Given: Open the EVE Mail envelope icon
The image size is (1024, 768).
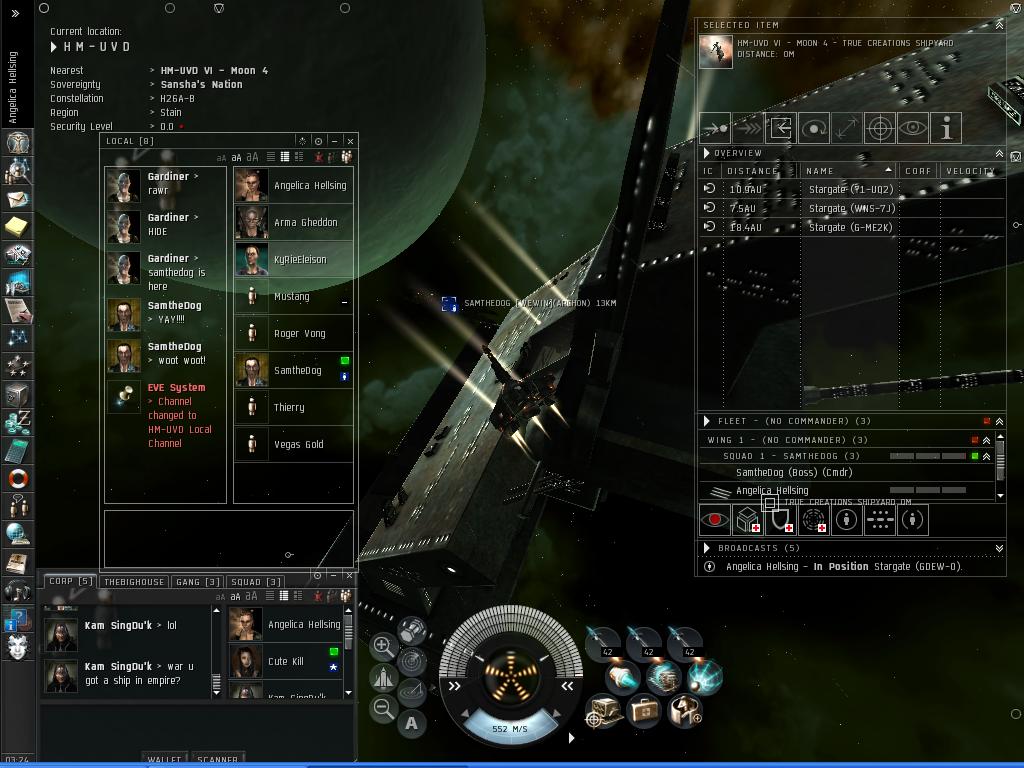Looking at the screenshot, I should 18,199.
